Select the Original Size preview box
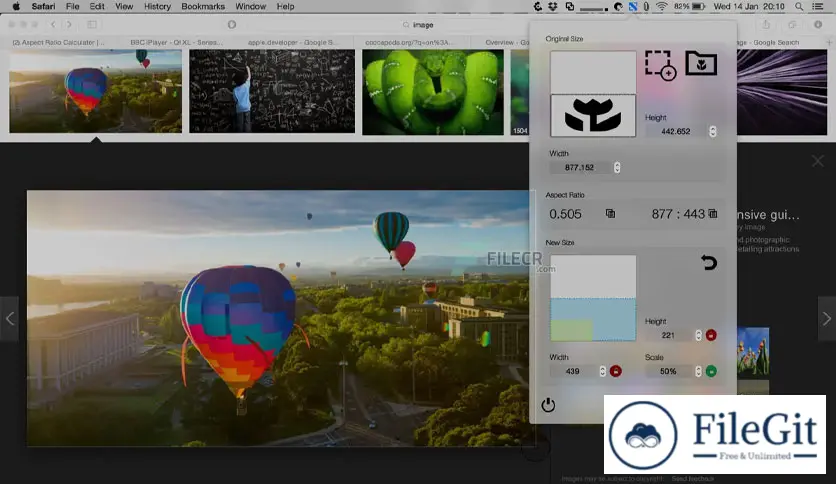Viewport: 836px width, 484px height. (x=593, y=94)
